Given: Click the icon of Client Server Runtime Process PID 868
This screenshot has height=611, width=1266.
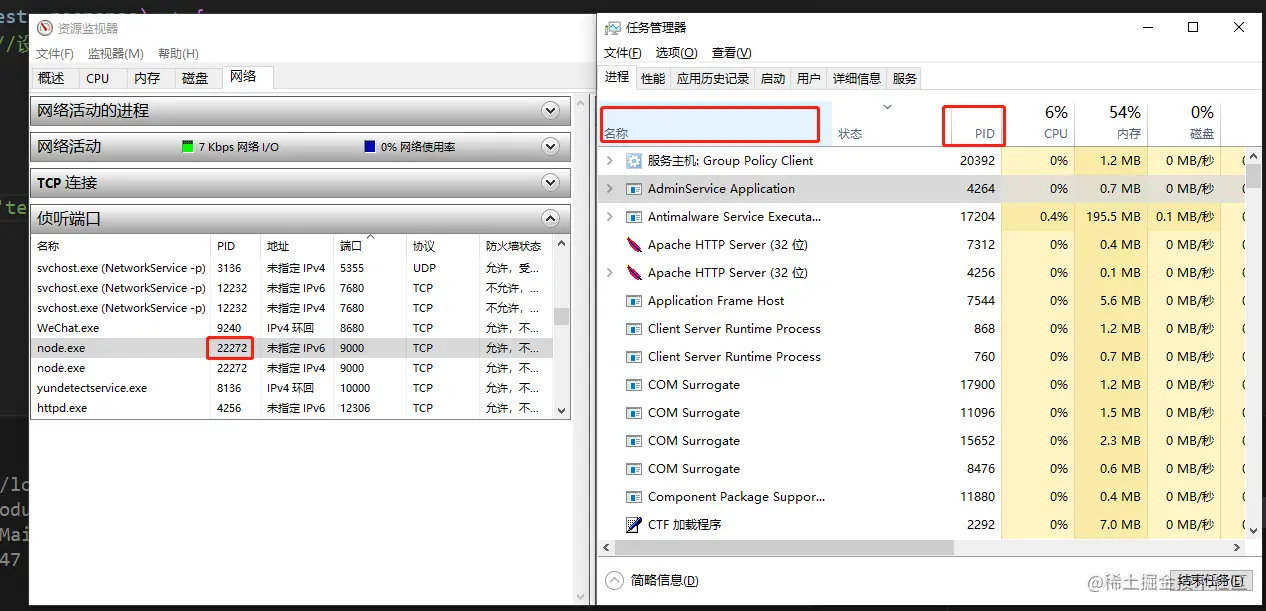Looking at the screenshot, I should point(633,328).
